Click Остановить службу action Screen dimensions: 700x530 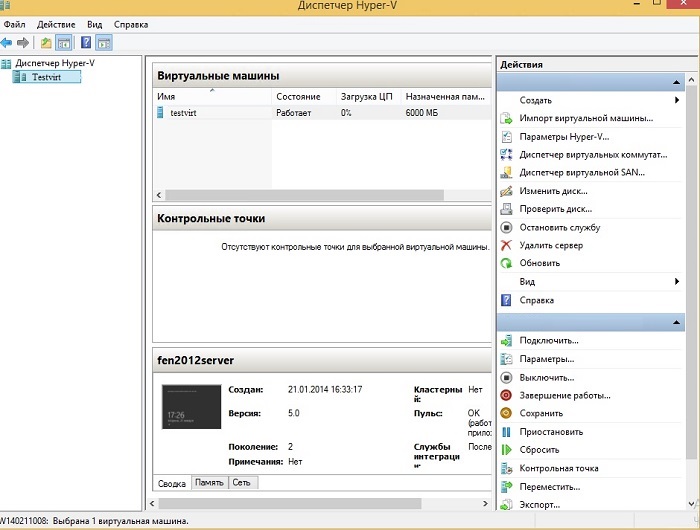(560, 227)
